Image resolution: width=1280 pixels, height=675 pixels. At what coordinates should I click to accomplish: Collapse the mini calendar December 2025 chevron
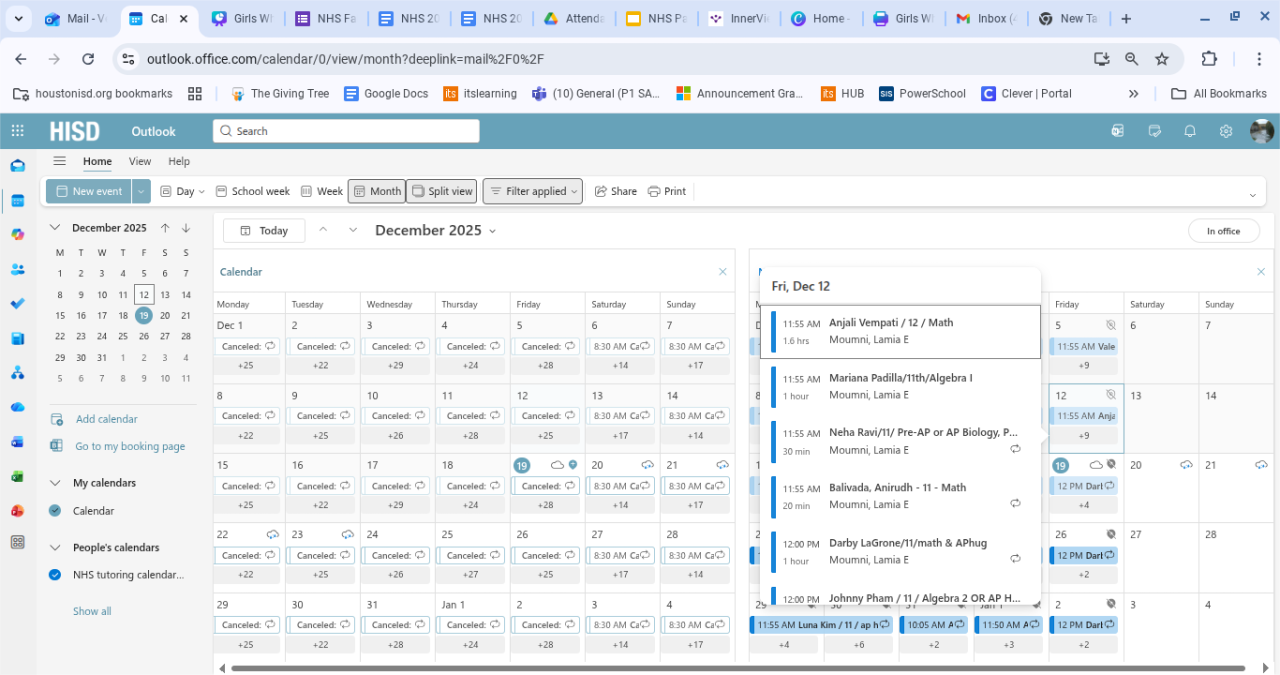(55, 228)
